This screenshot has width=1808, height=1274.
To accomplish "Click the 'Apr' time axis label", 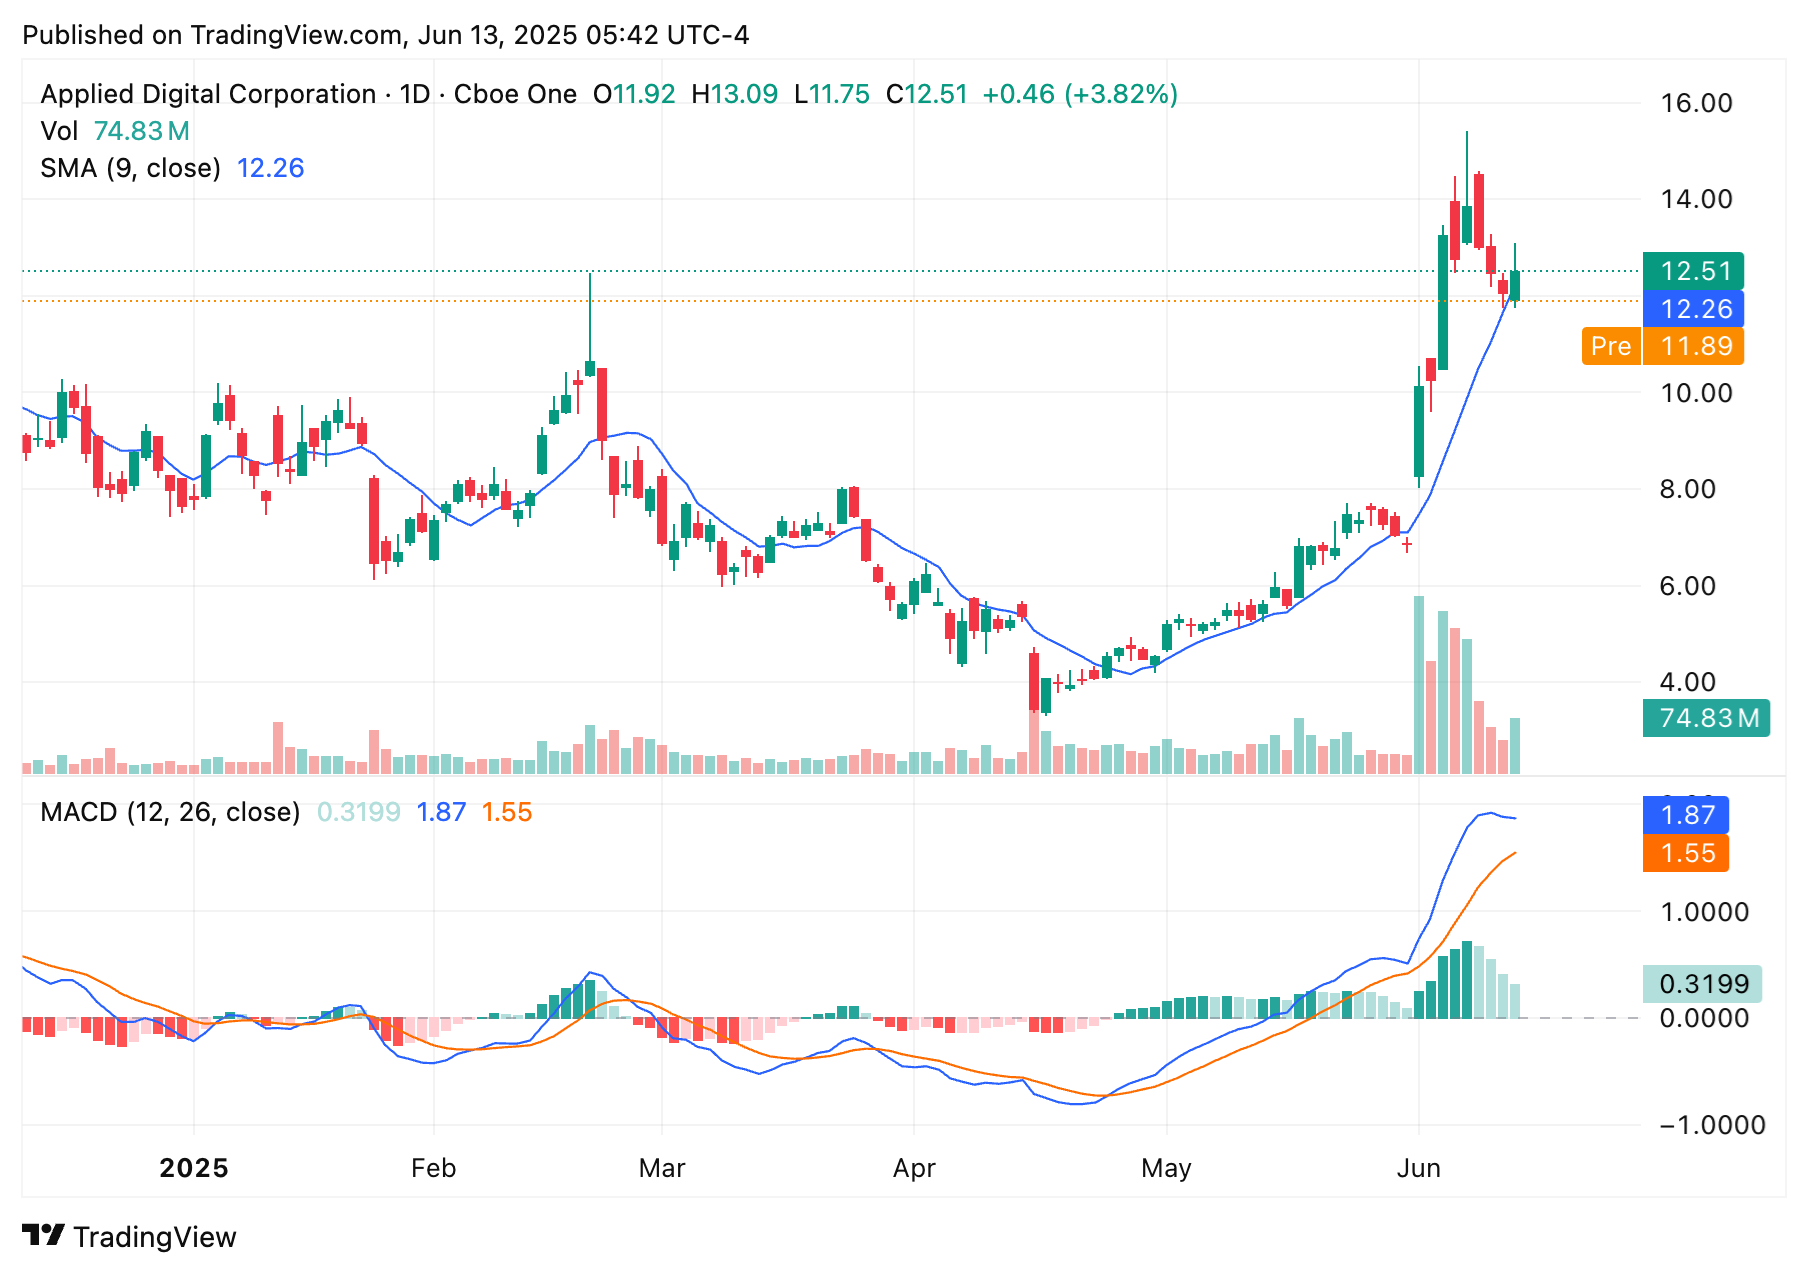I will [x=914, y=1168].
